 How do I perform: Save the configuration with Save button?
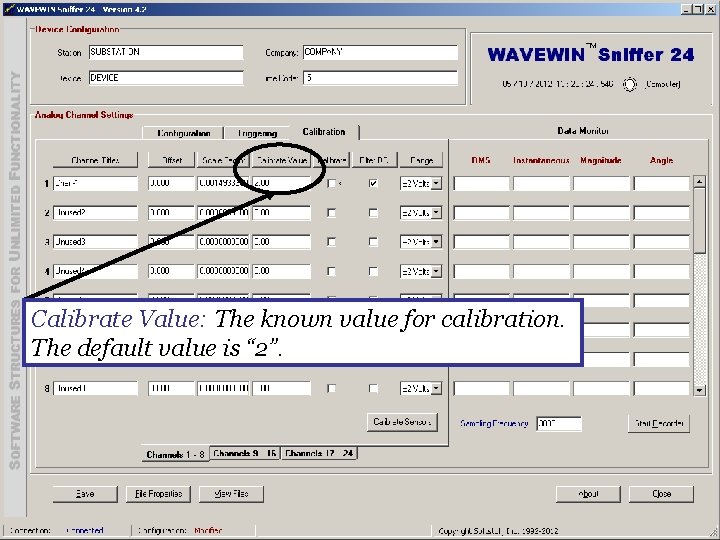point(85,494)
